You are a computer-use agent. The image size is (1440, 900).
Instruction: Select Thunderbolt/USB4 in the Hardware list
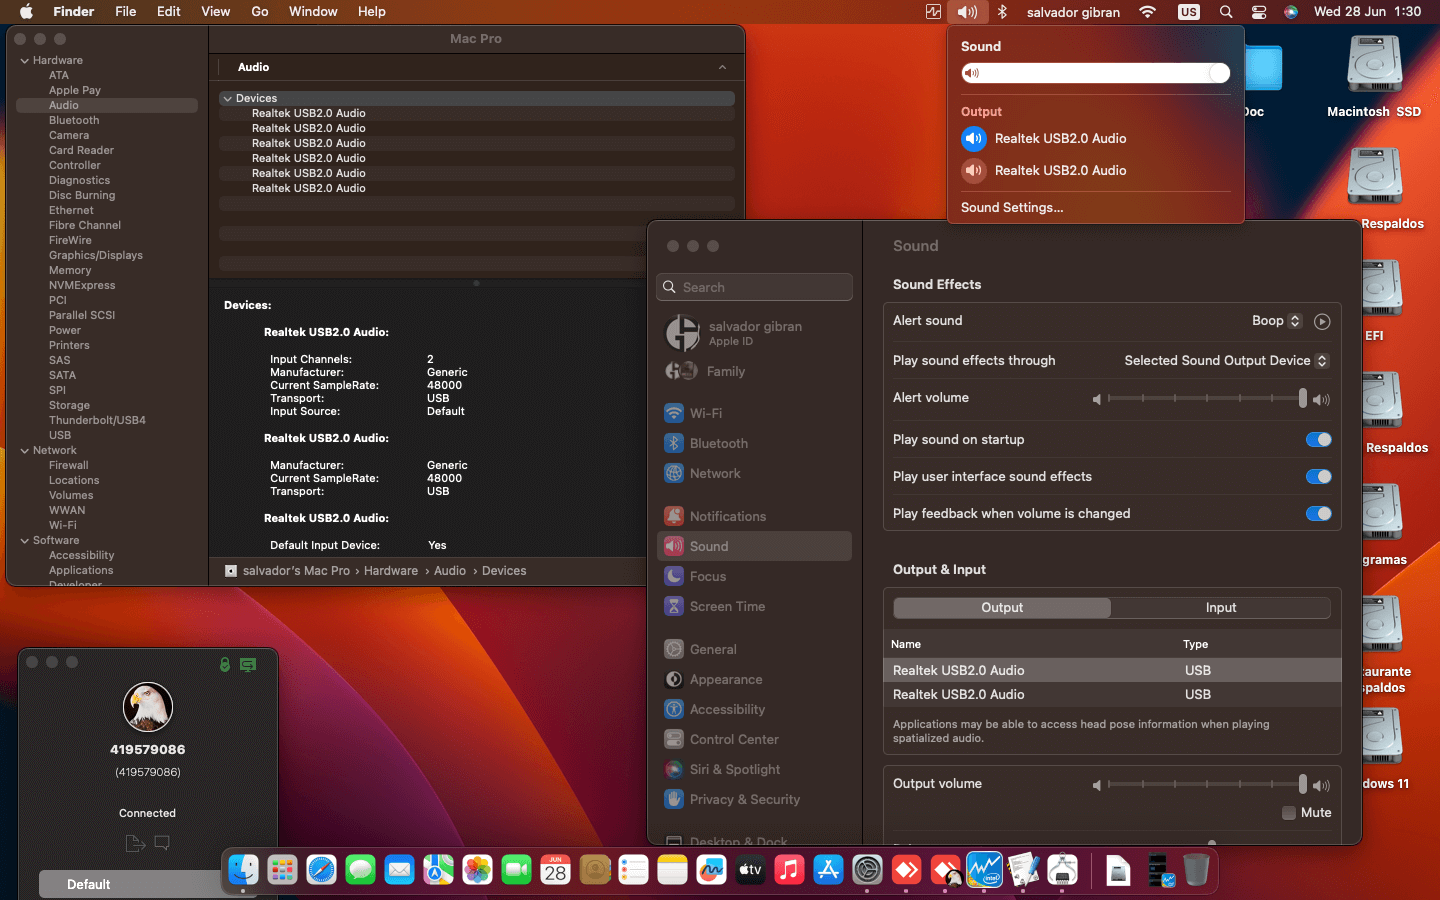(97, 421)
